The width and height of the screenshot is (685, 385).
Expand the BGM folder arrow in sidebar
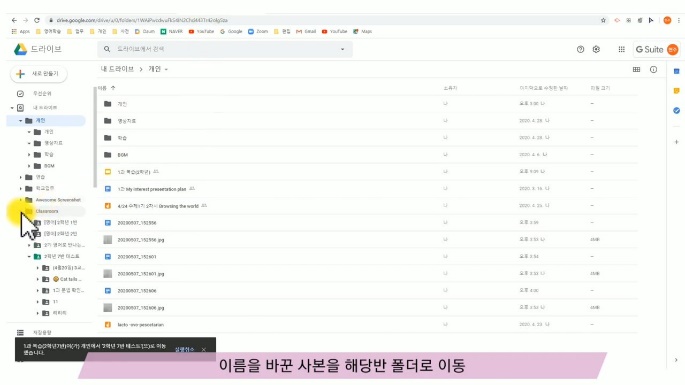point(29,166)
